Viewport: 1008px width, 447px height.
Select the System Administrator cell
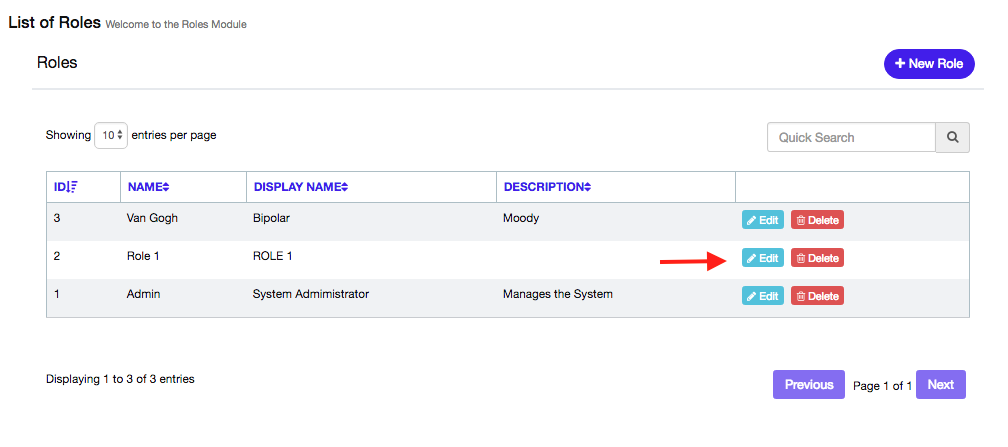point(311,294)
